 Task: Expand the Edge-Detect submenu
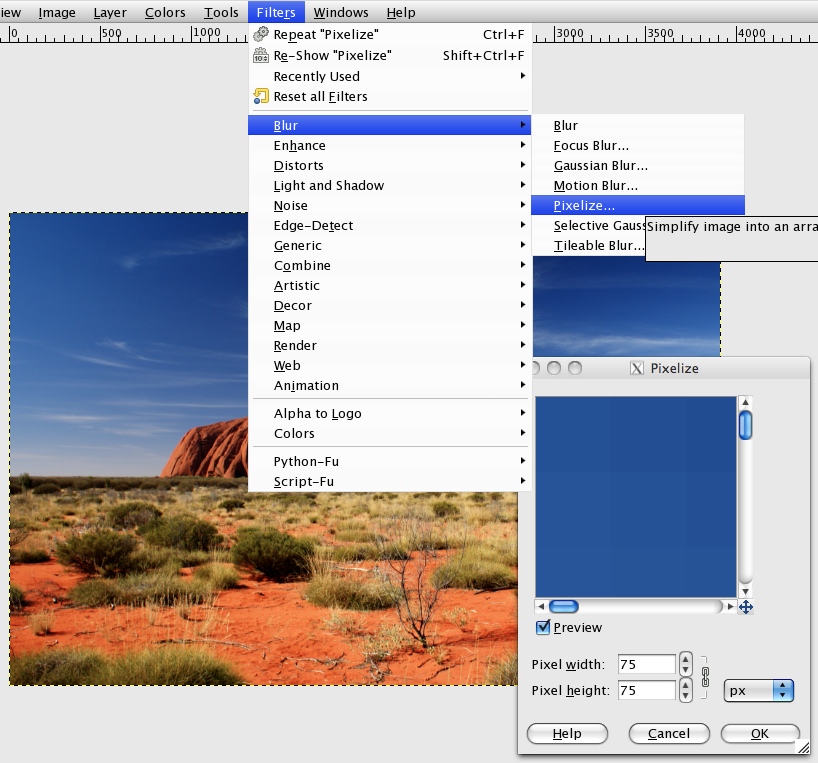tap(390, 225)
